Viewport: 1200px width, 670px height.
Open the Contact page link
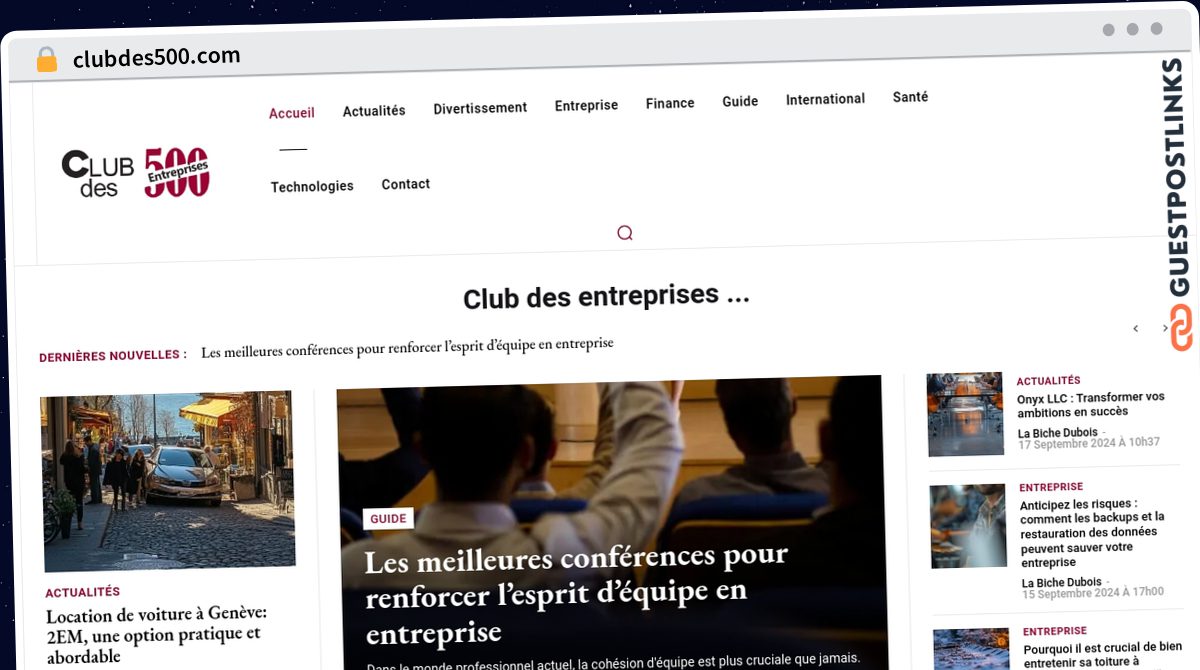click(406, 184)
